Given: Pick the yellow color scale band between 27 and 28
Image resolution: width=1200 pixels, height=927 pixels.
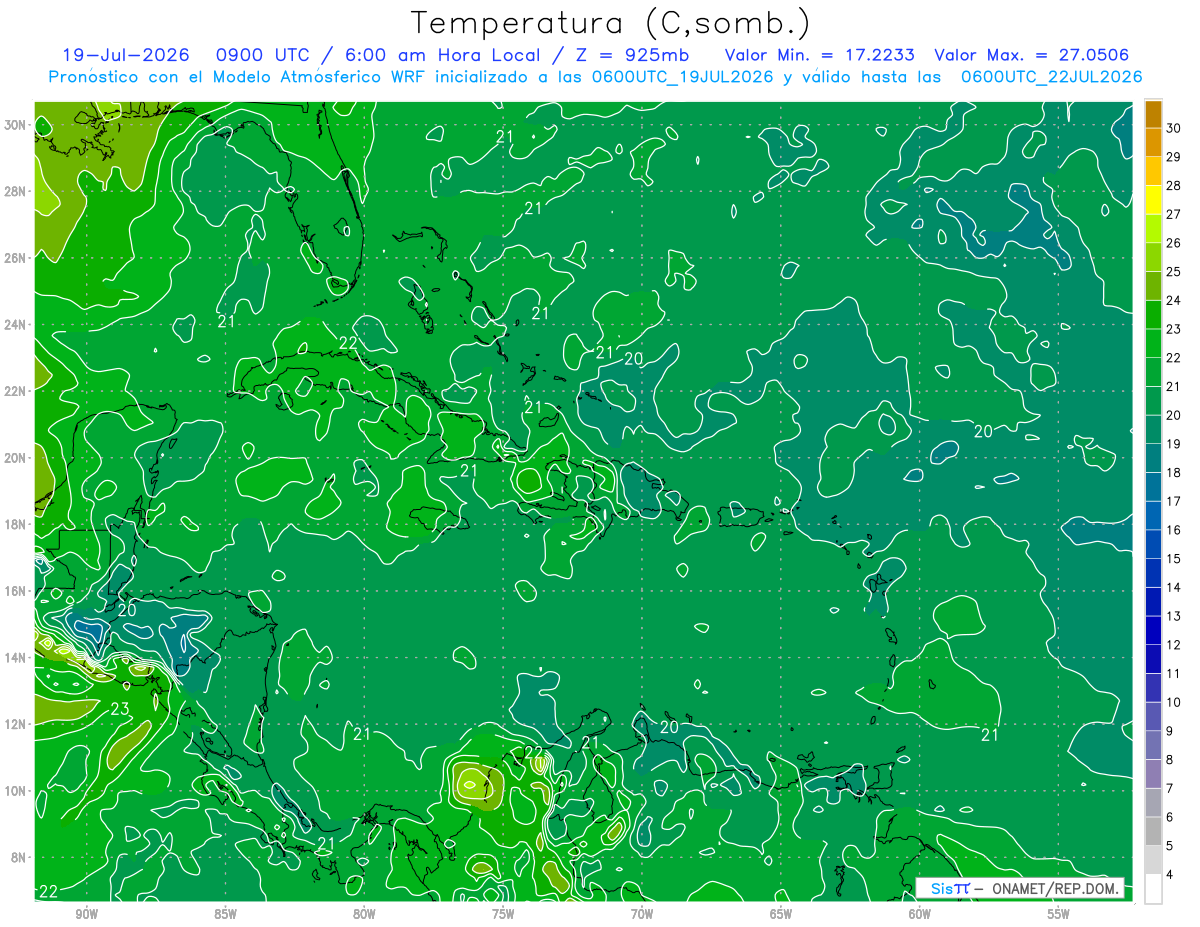Looking at the screenshot, I should (x=1153, y=200).
